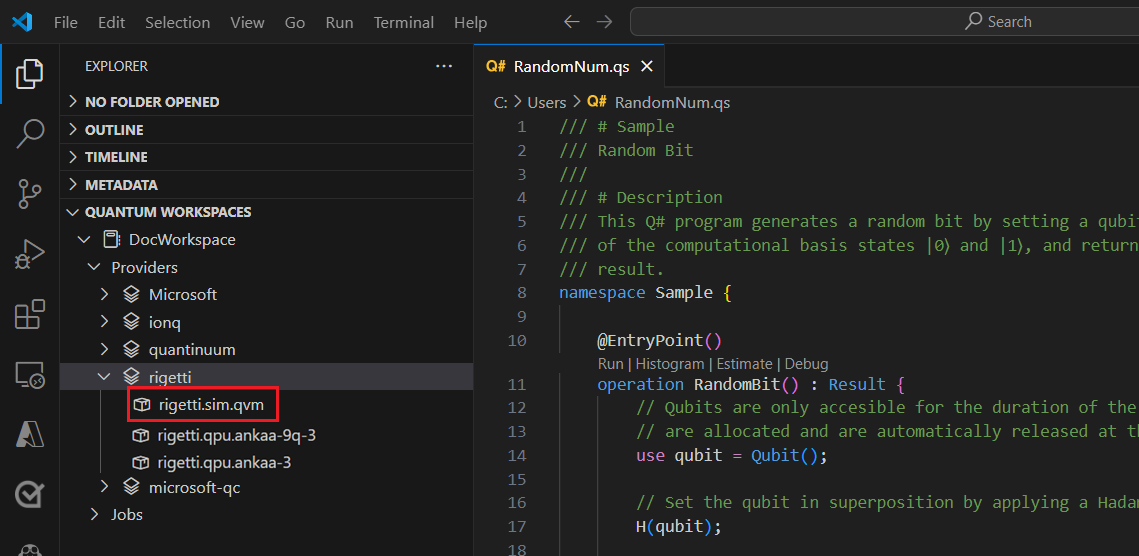Expand the ionq provider chevron
Screen dimensions: 1139x556
pos(105,322)
